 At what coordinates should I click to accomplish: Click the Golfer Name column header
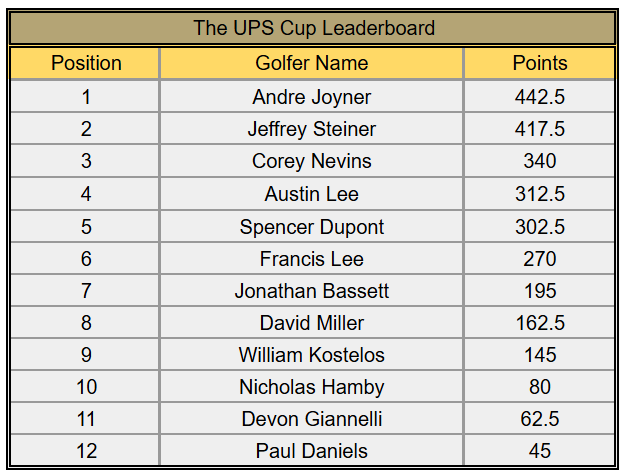tap(311, 63)
